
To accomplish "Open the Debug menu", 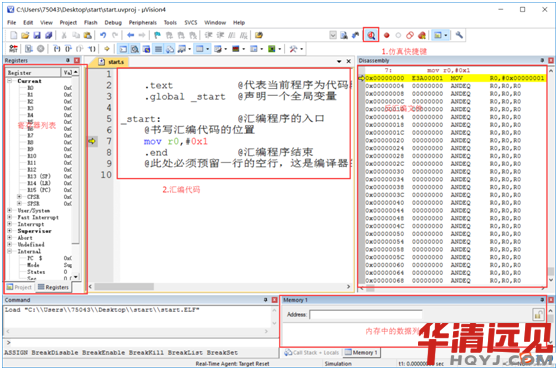I will coord(113,22).
